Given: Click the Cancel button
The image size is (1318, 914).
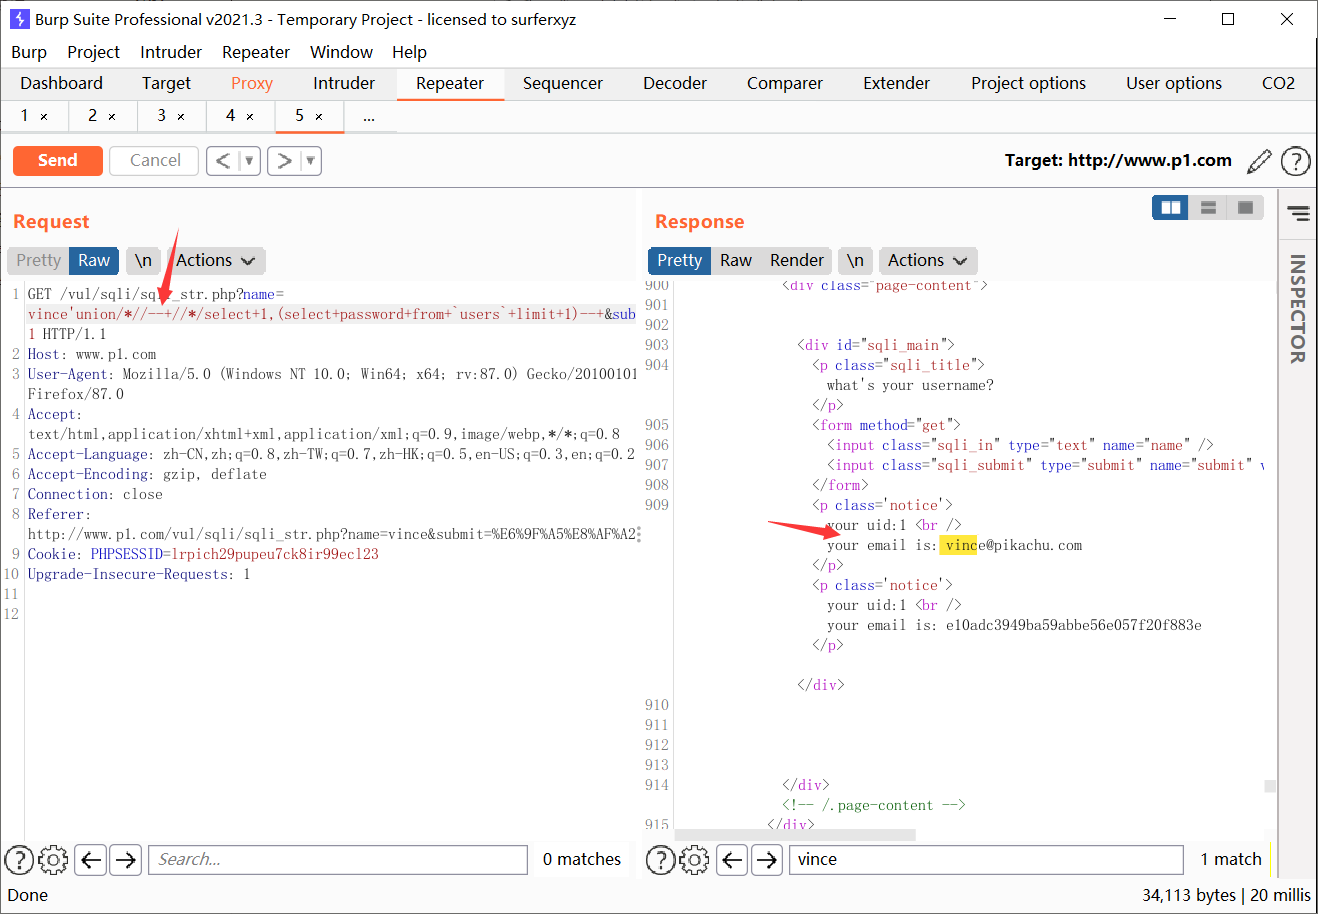Looking at the screenshot, I should tap(155, 160).
